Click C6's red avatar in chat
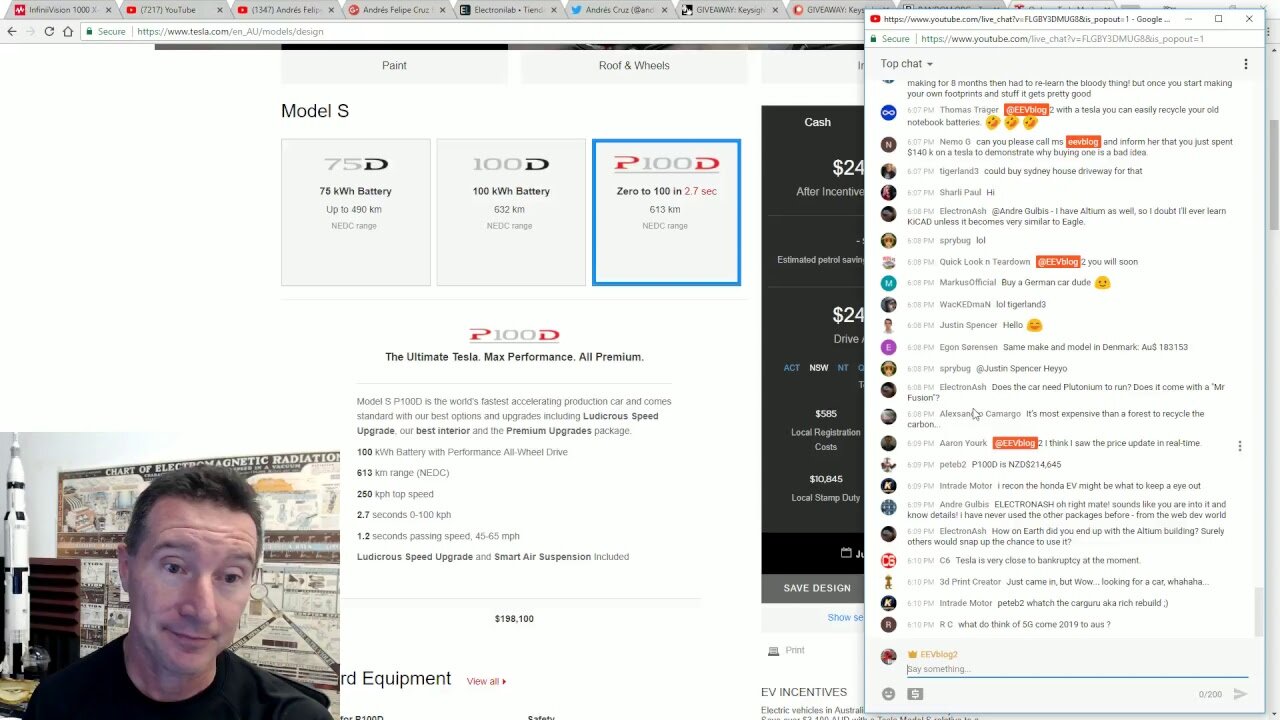Screen dimensions: 1280x720 point(888,561)
